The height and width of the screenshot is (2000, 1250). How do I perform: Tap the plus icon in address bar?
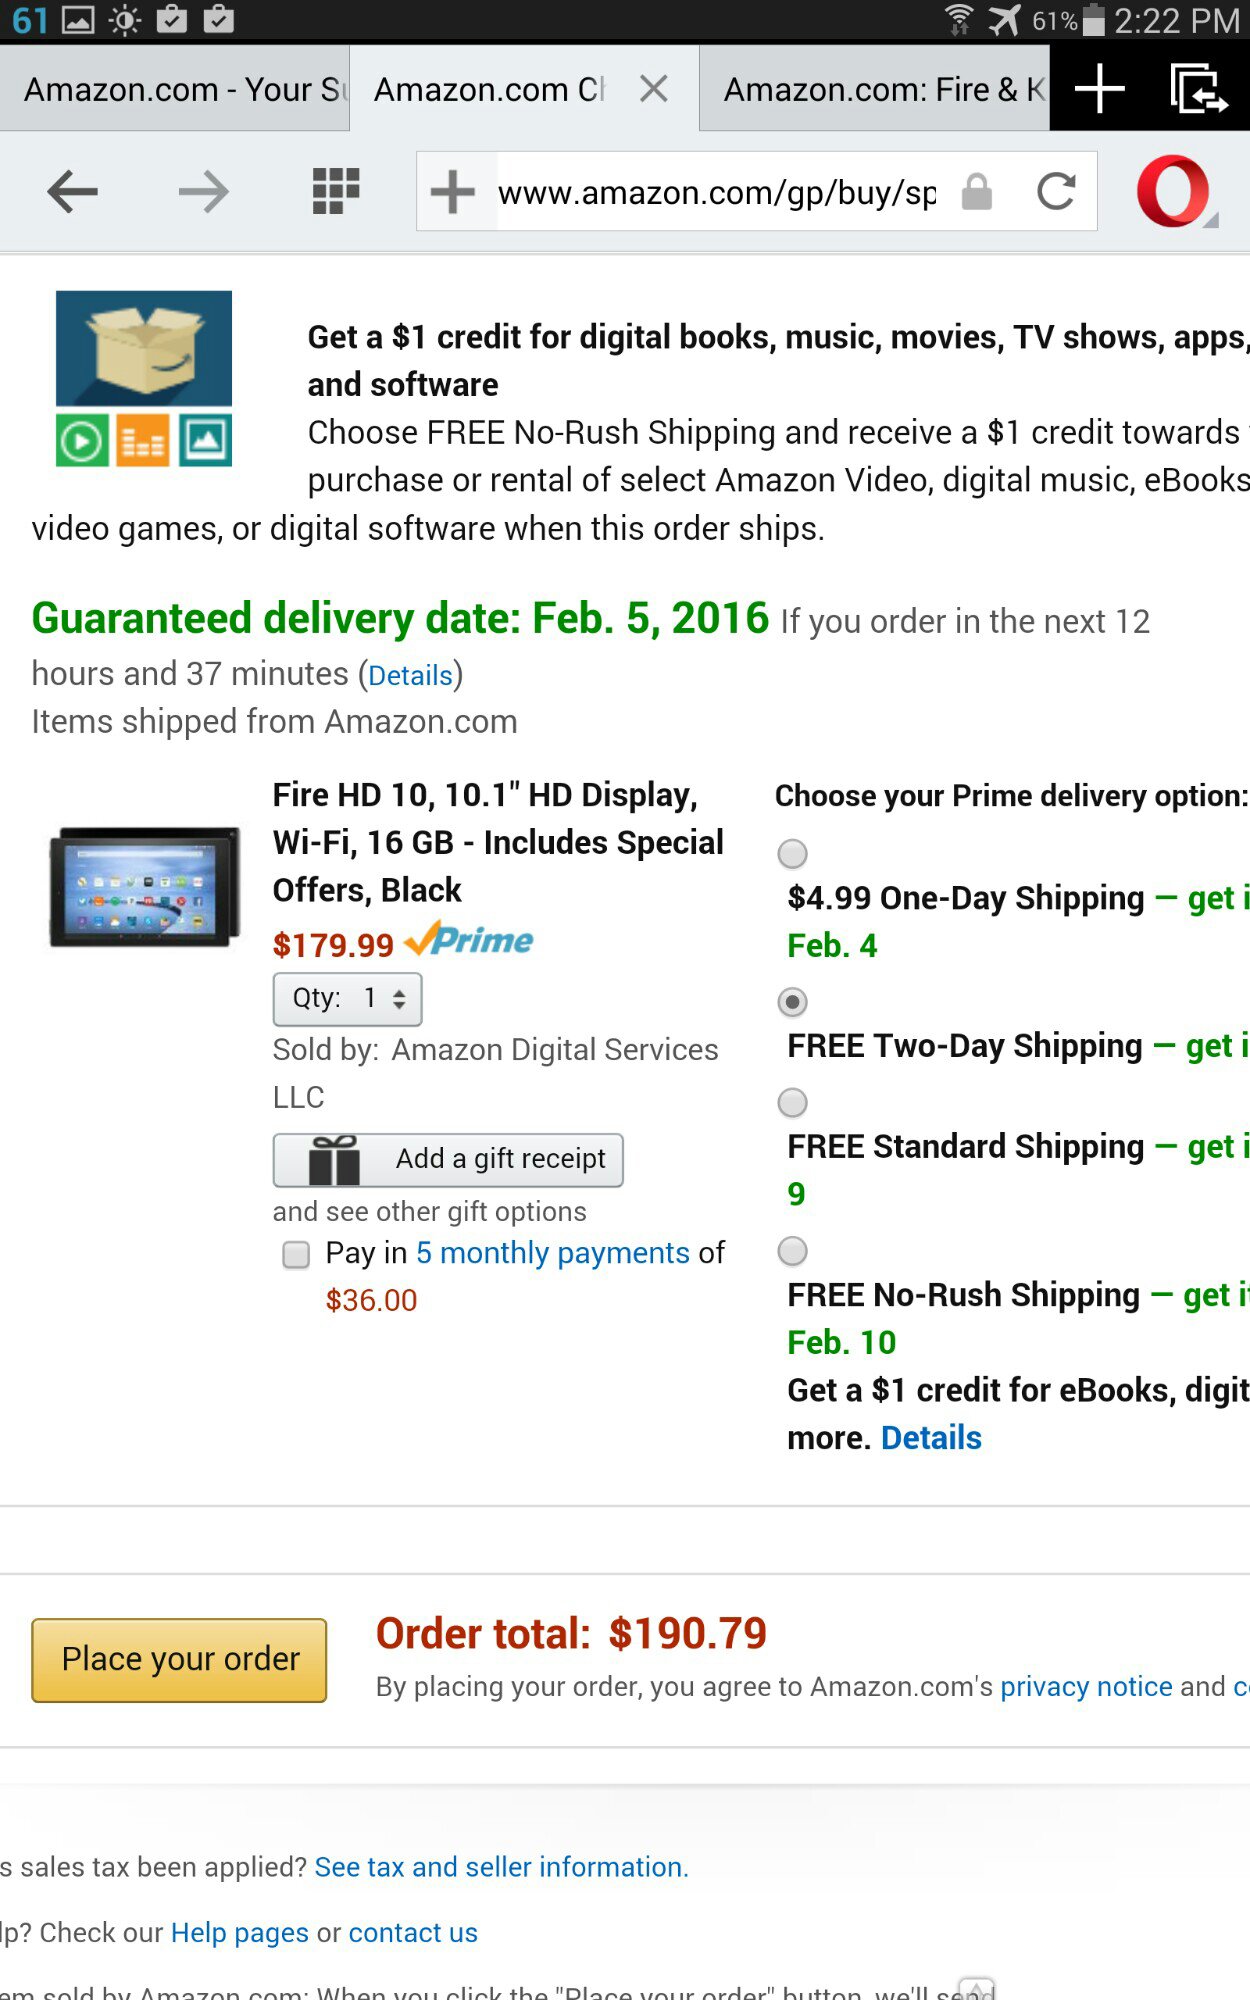pos(452,191)
